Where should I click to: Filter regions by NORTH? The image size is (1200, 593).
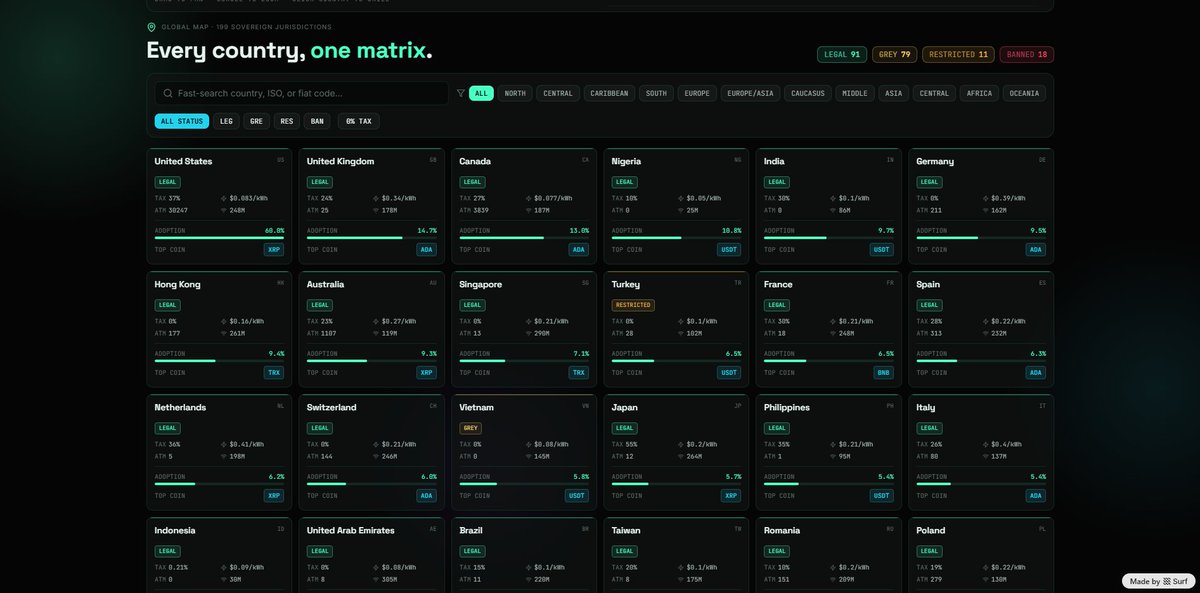[x=515, y=93]
